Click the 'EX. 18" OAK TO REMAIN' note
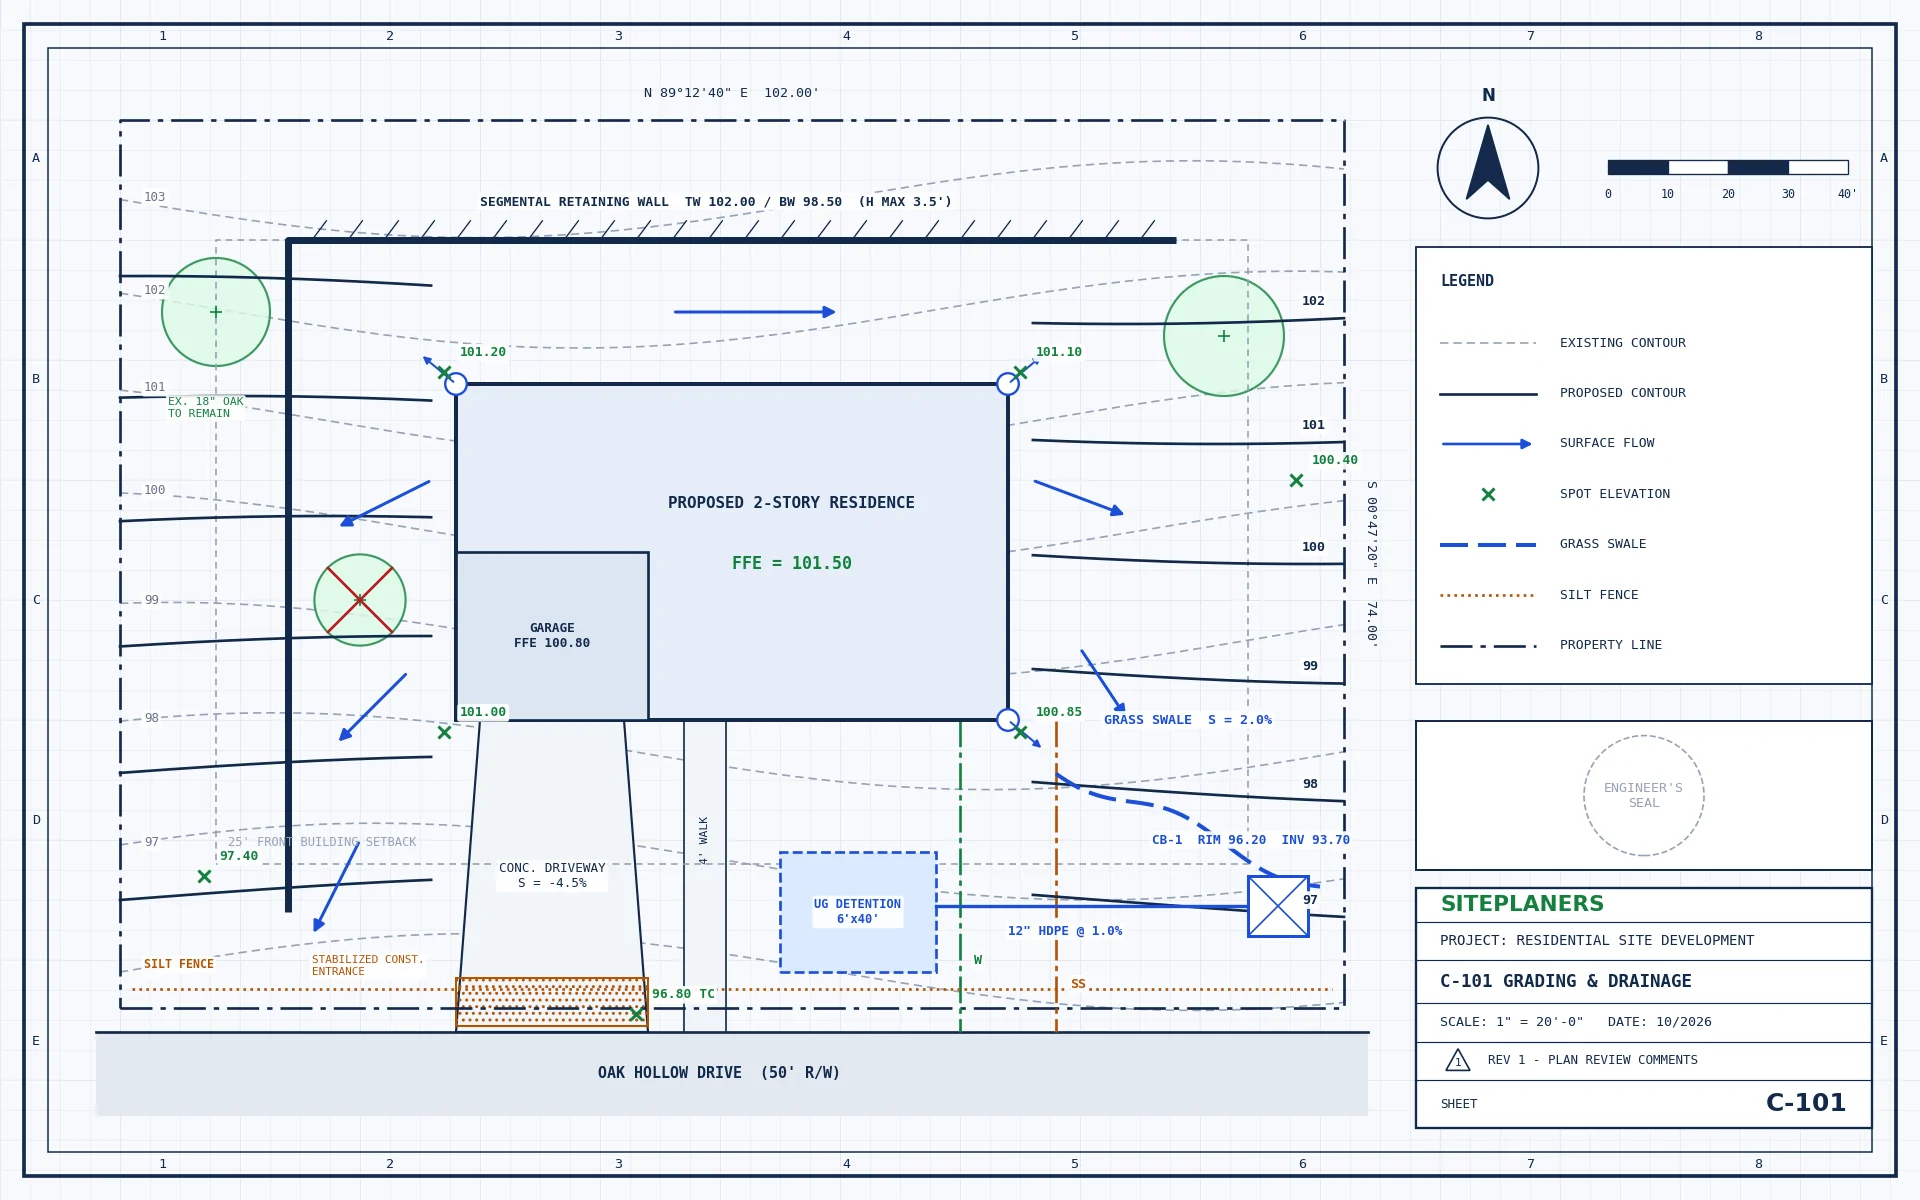 (x=205, y=408)
